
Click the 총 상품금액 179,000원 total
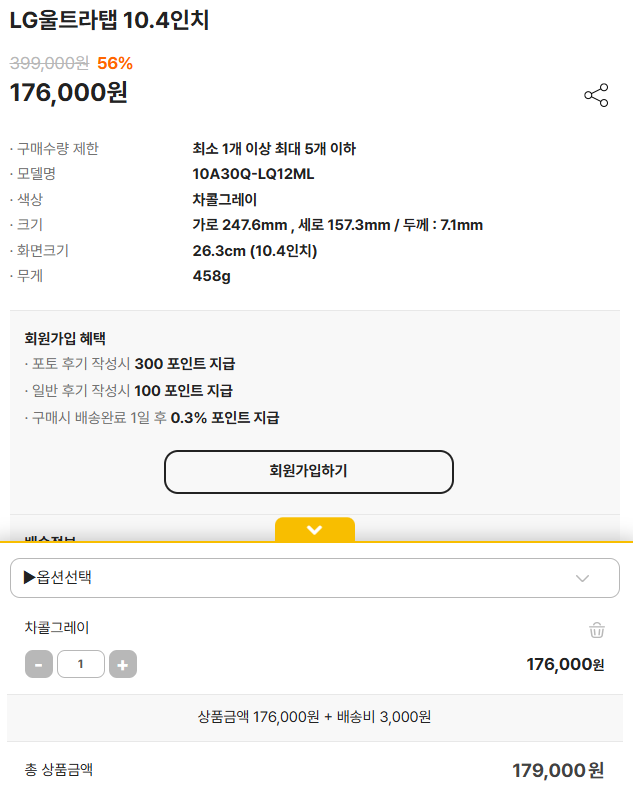(x=558, y=770)
